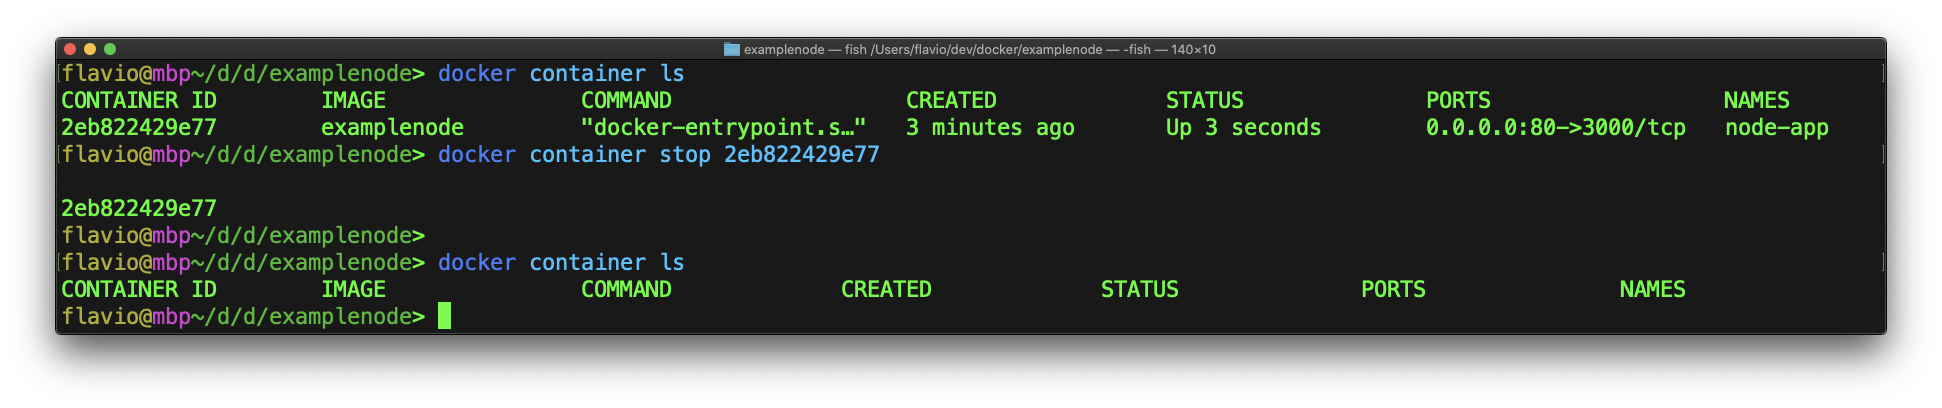Click the folder icon in the title bar
The width and height of the screenshot is (1942, 408).
click(x=731, y=49)
